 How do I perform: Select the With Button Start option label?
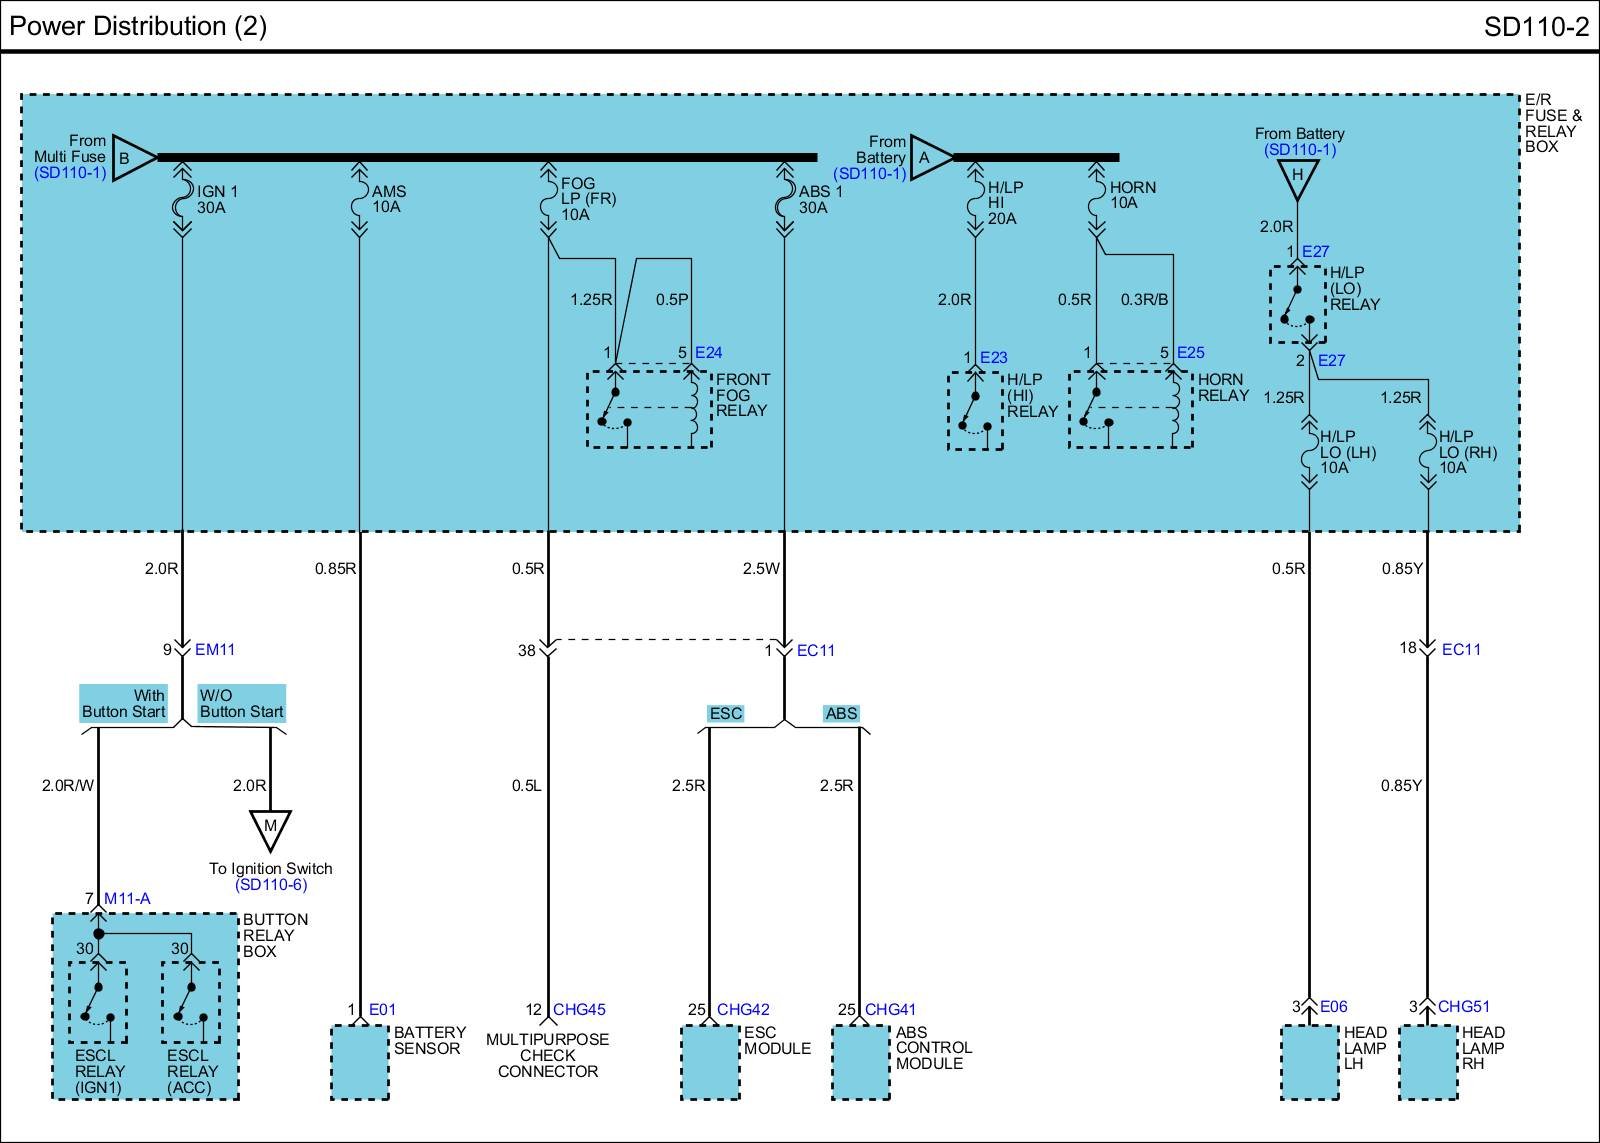tap(124, 704)
